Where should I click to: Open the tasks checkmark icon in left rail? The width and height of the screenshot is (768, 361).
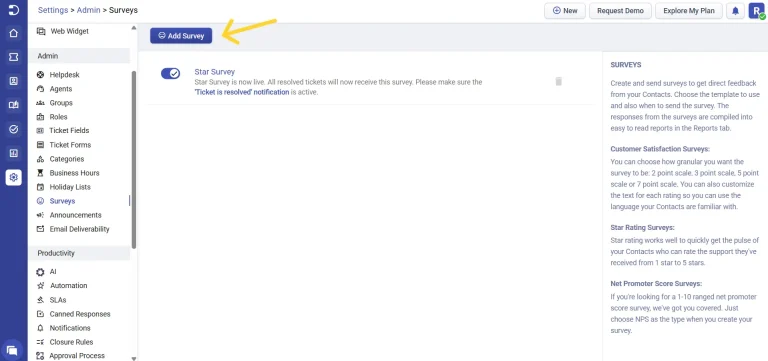[x=14, y=129]
